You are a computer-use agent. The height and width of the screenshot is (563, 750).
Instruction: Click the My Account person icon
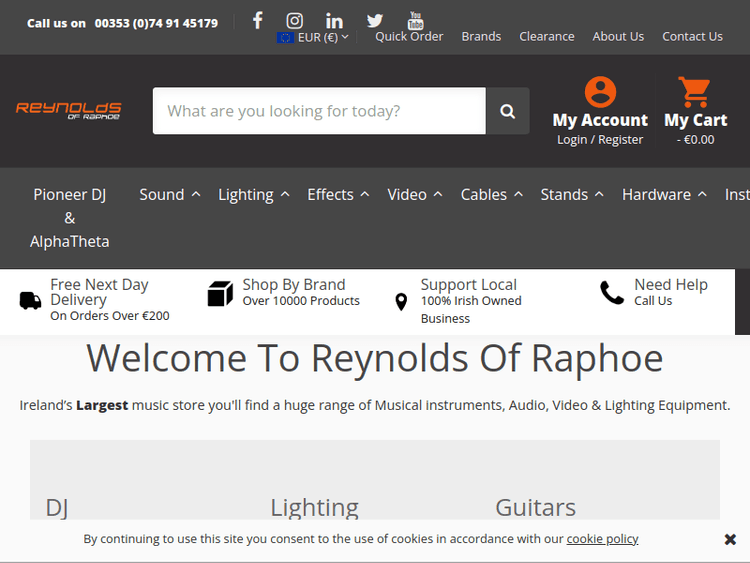pos(600,92)
